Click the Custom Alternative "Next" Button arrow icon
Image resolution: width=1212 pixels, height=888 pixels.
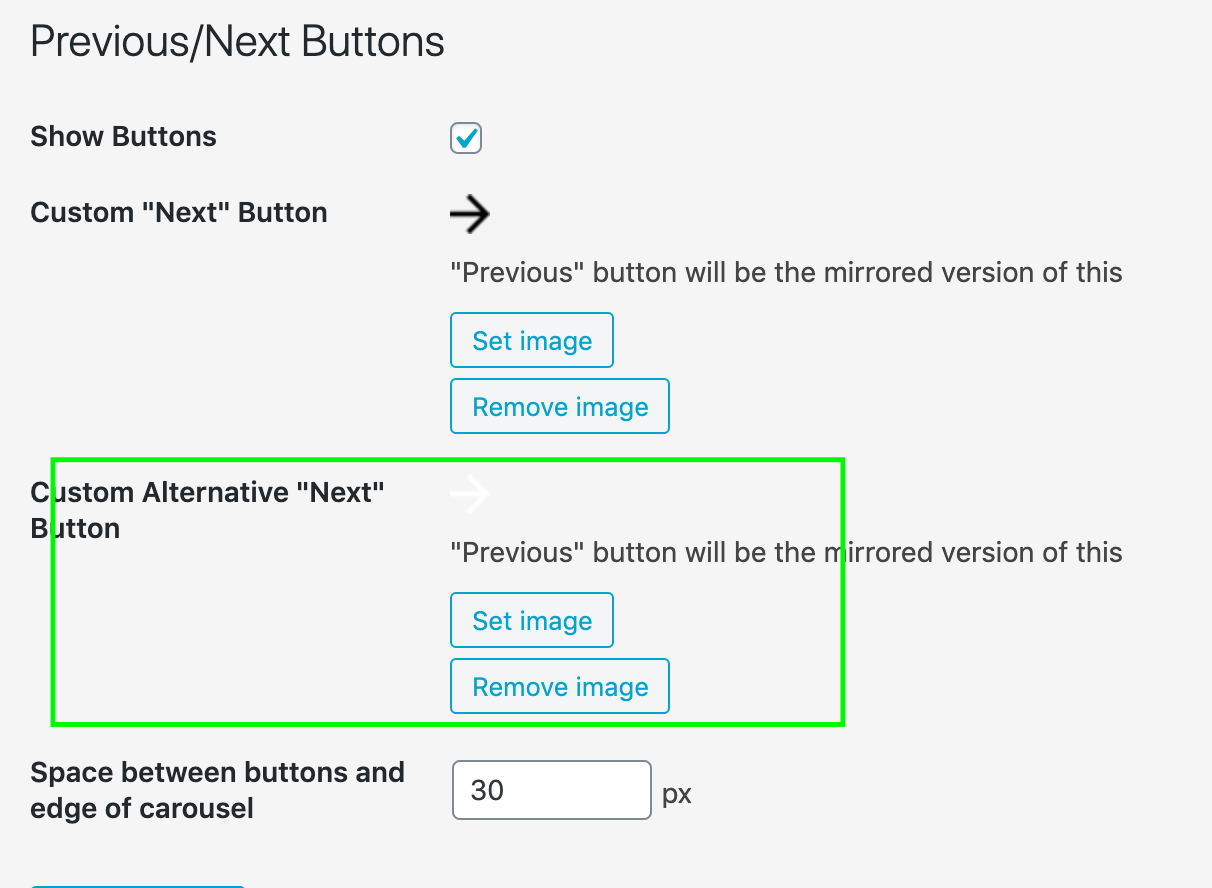[470, 493]
